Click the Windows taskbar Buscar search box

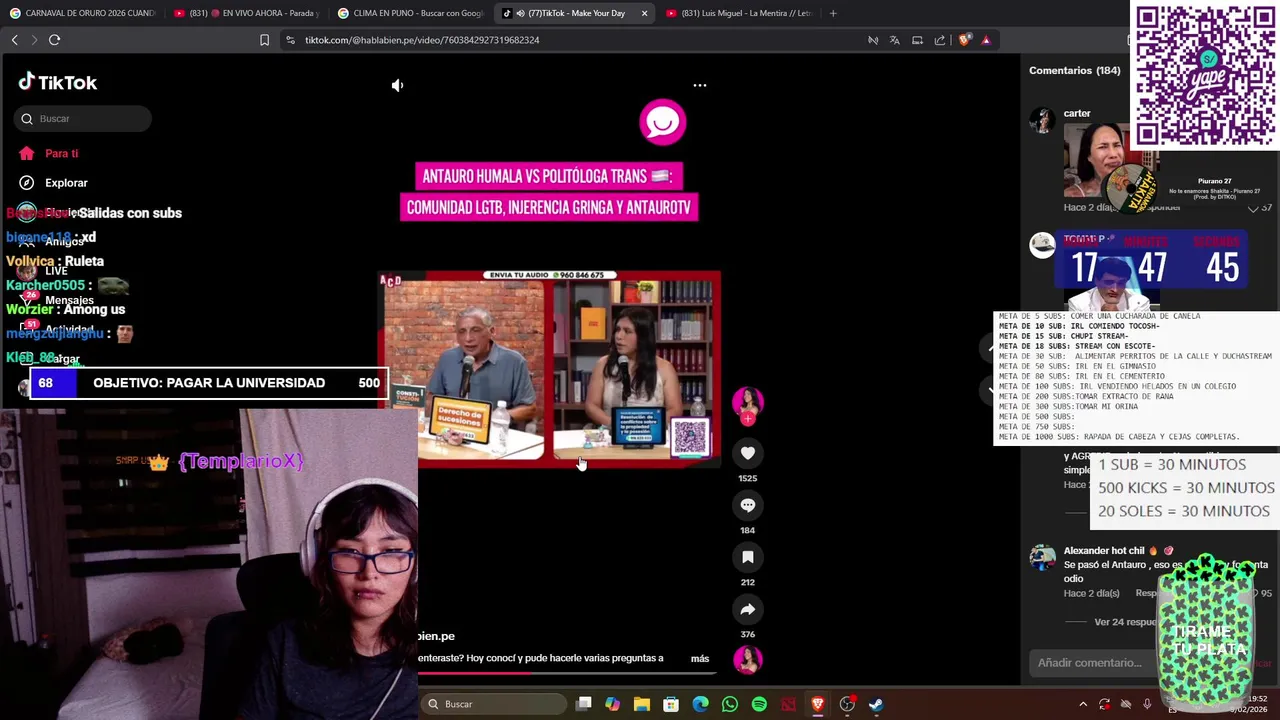click(x=493, y=704)
